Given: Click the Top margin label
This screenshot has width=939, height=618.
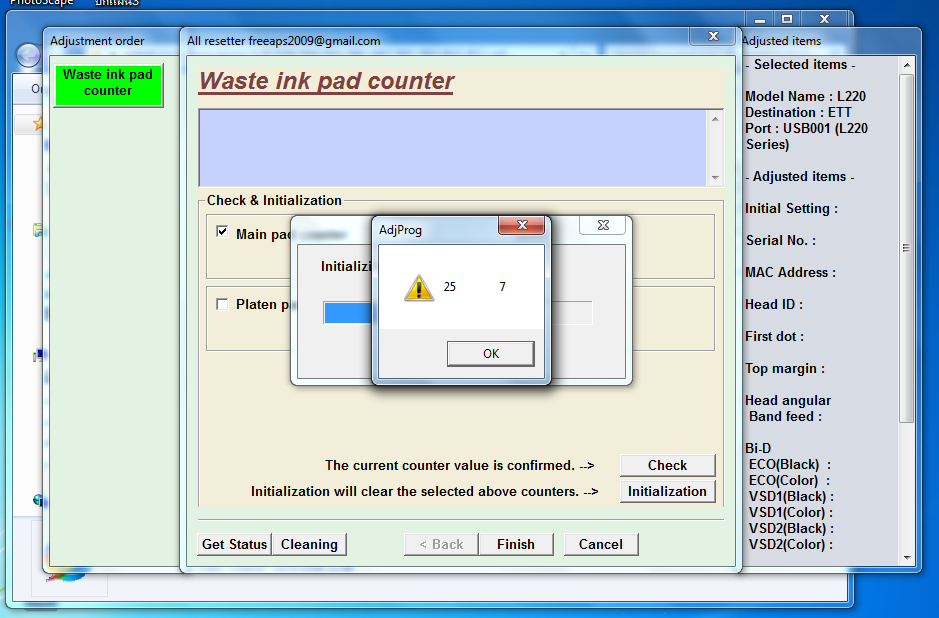Looking at the screenshot, I should click(x=784, y=368).
